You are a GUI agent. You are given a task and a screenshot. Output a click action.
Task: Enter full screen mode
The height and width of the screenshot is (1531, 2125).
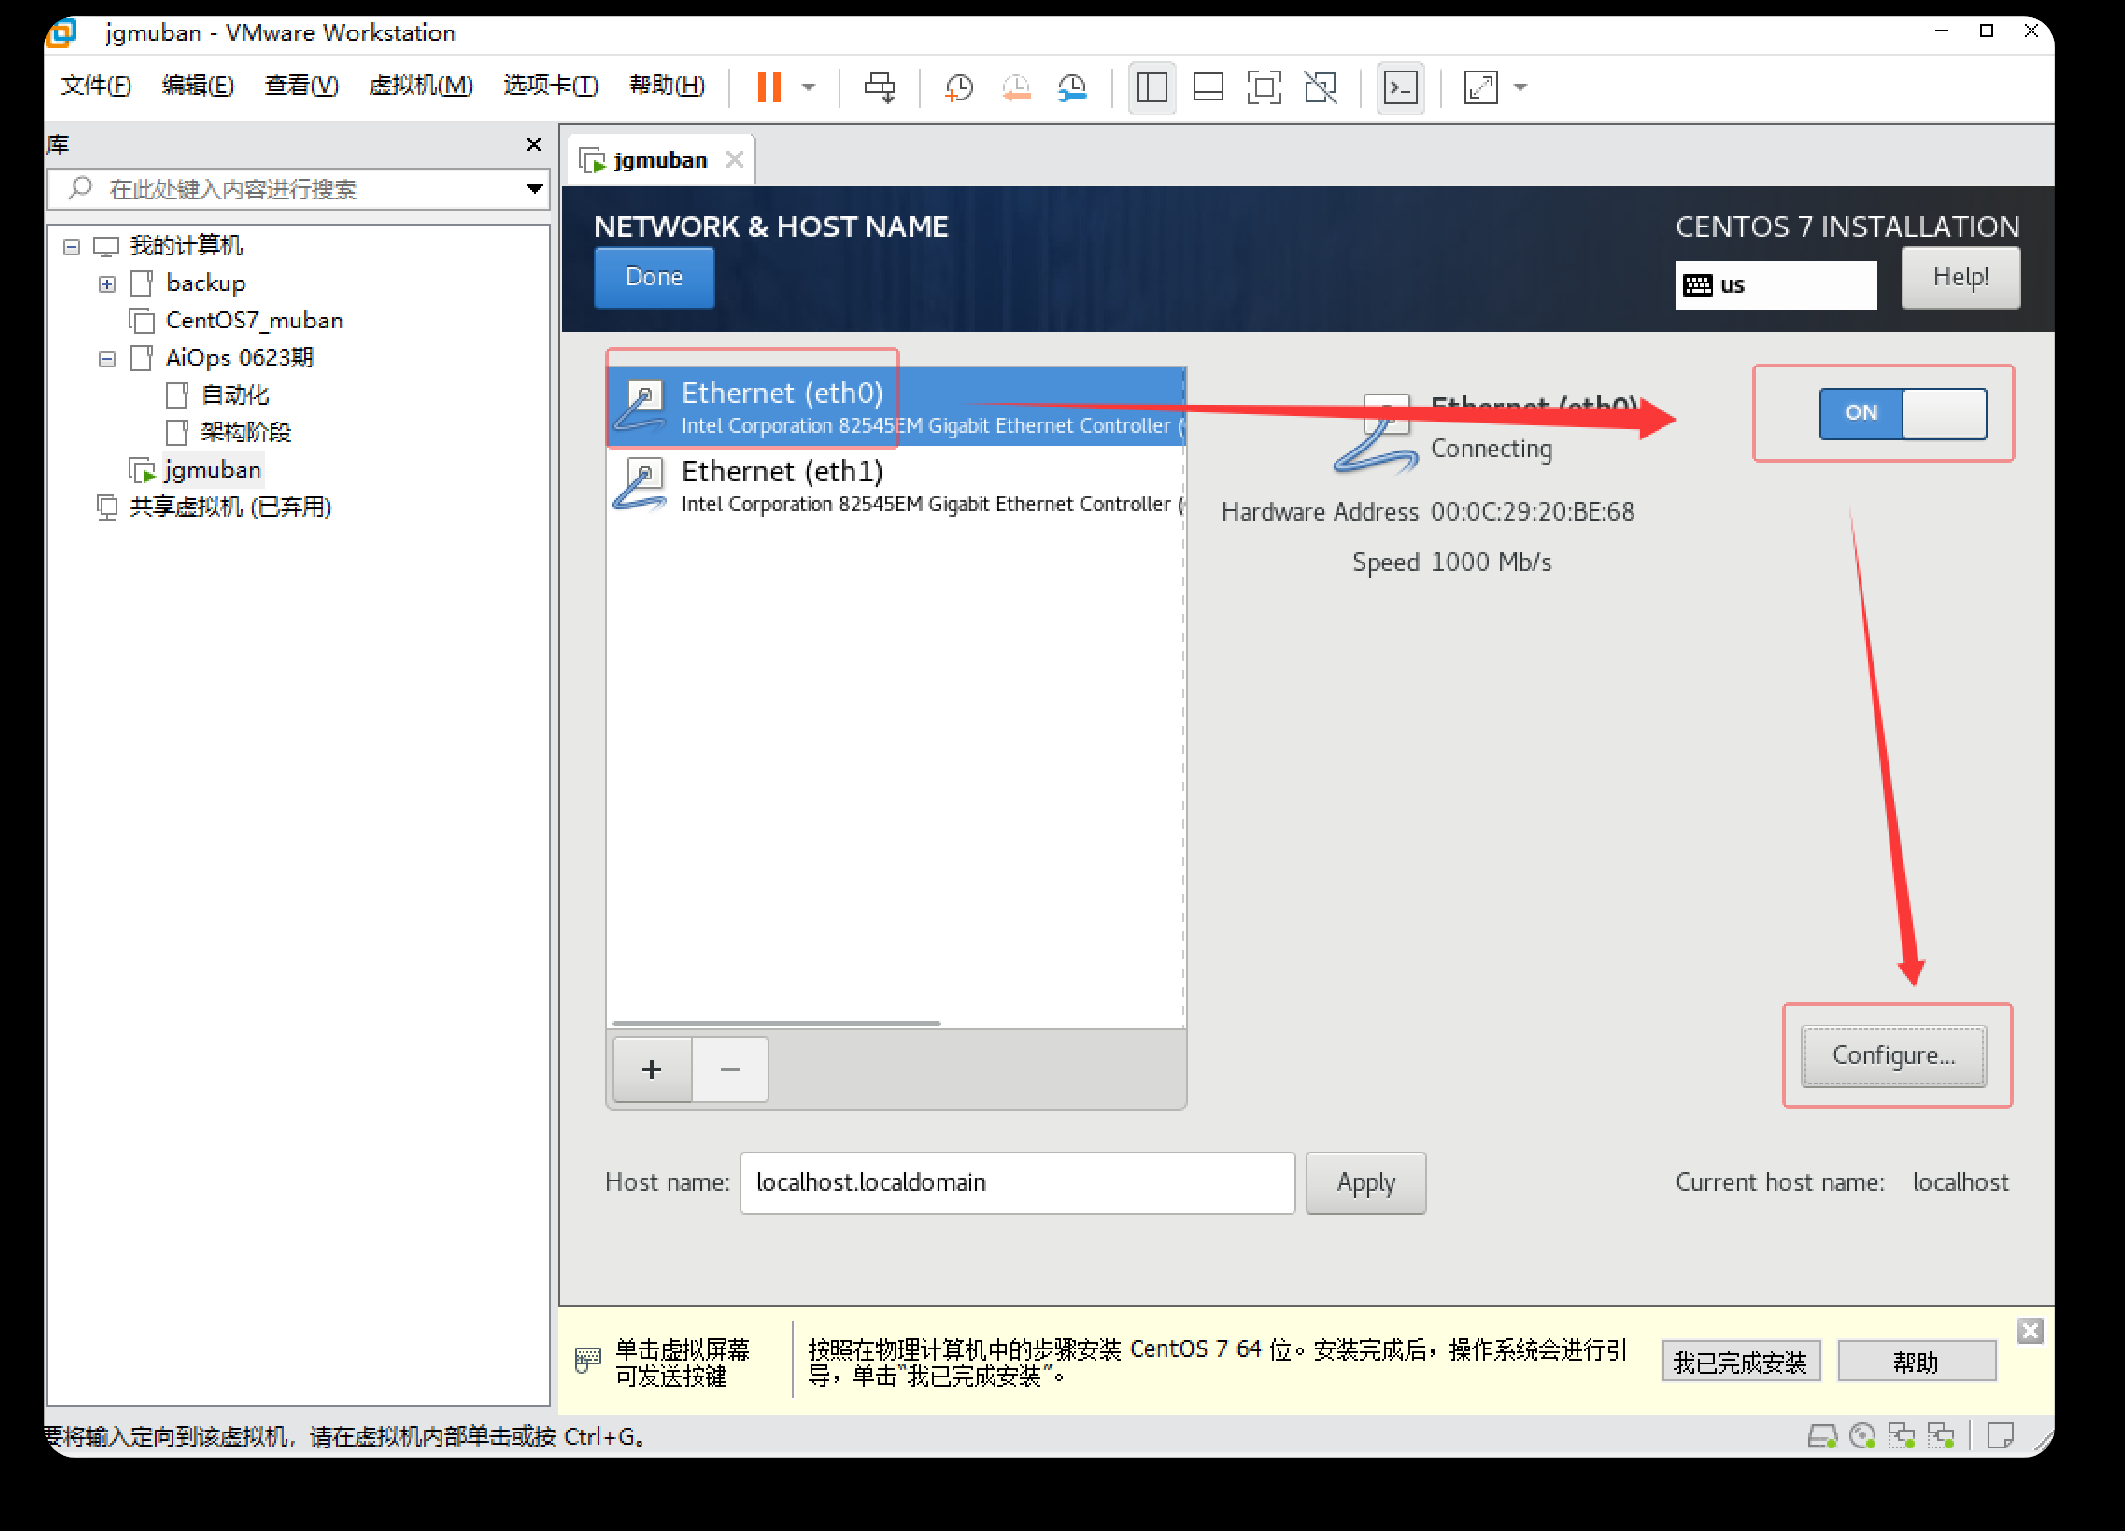coord(1264,87)
